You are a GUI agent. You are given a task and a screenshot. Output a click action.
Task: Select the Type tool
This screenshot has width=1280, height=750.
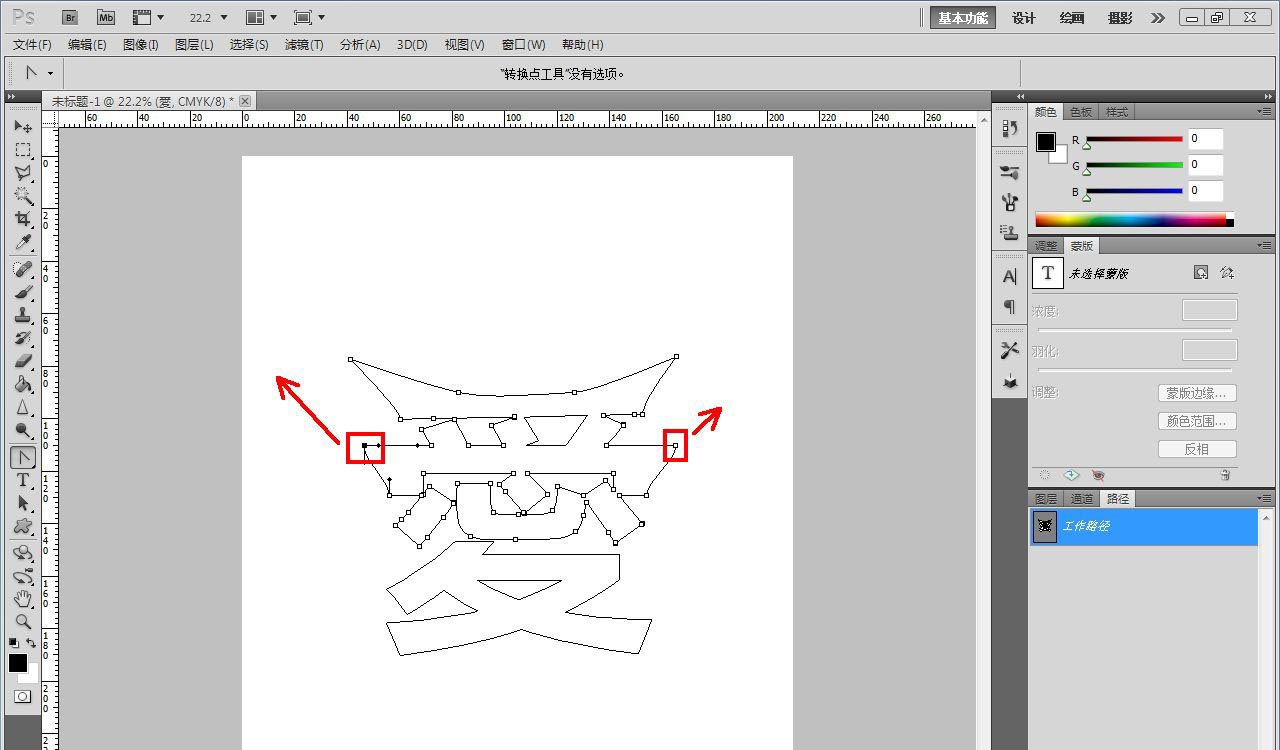click(23, 480)
